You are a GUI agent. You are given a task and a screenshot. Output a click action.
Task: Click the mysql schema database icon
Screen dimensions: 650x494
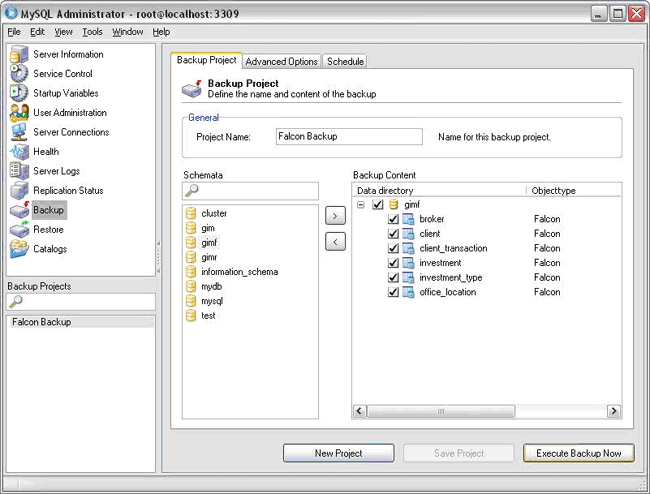tap(191, 301)
